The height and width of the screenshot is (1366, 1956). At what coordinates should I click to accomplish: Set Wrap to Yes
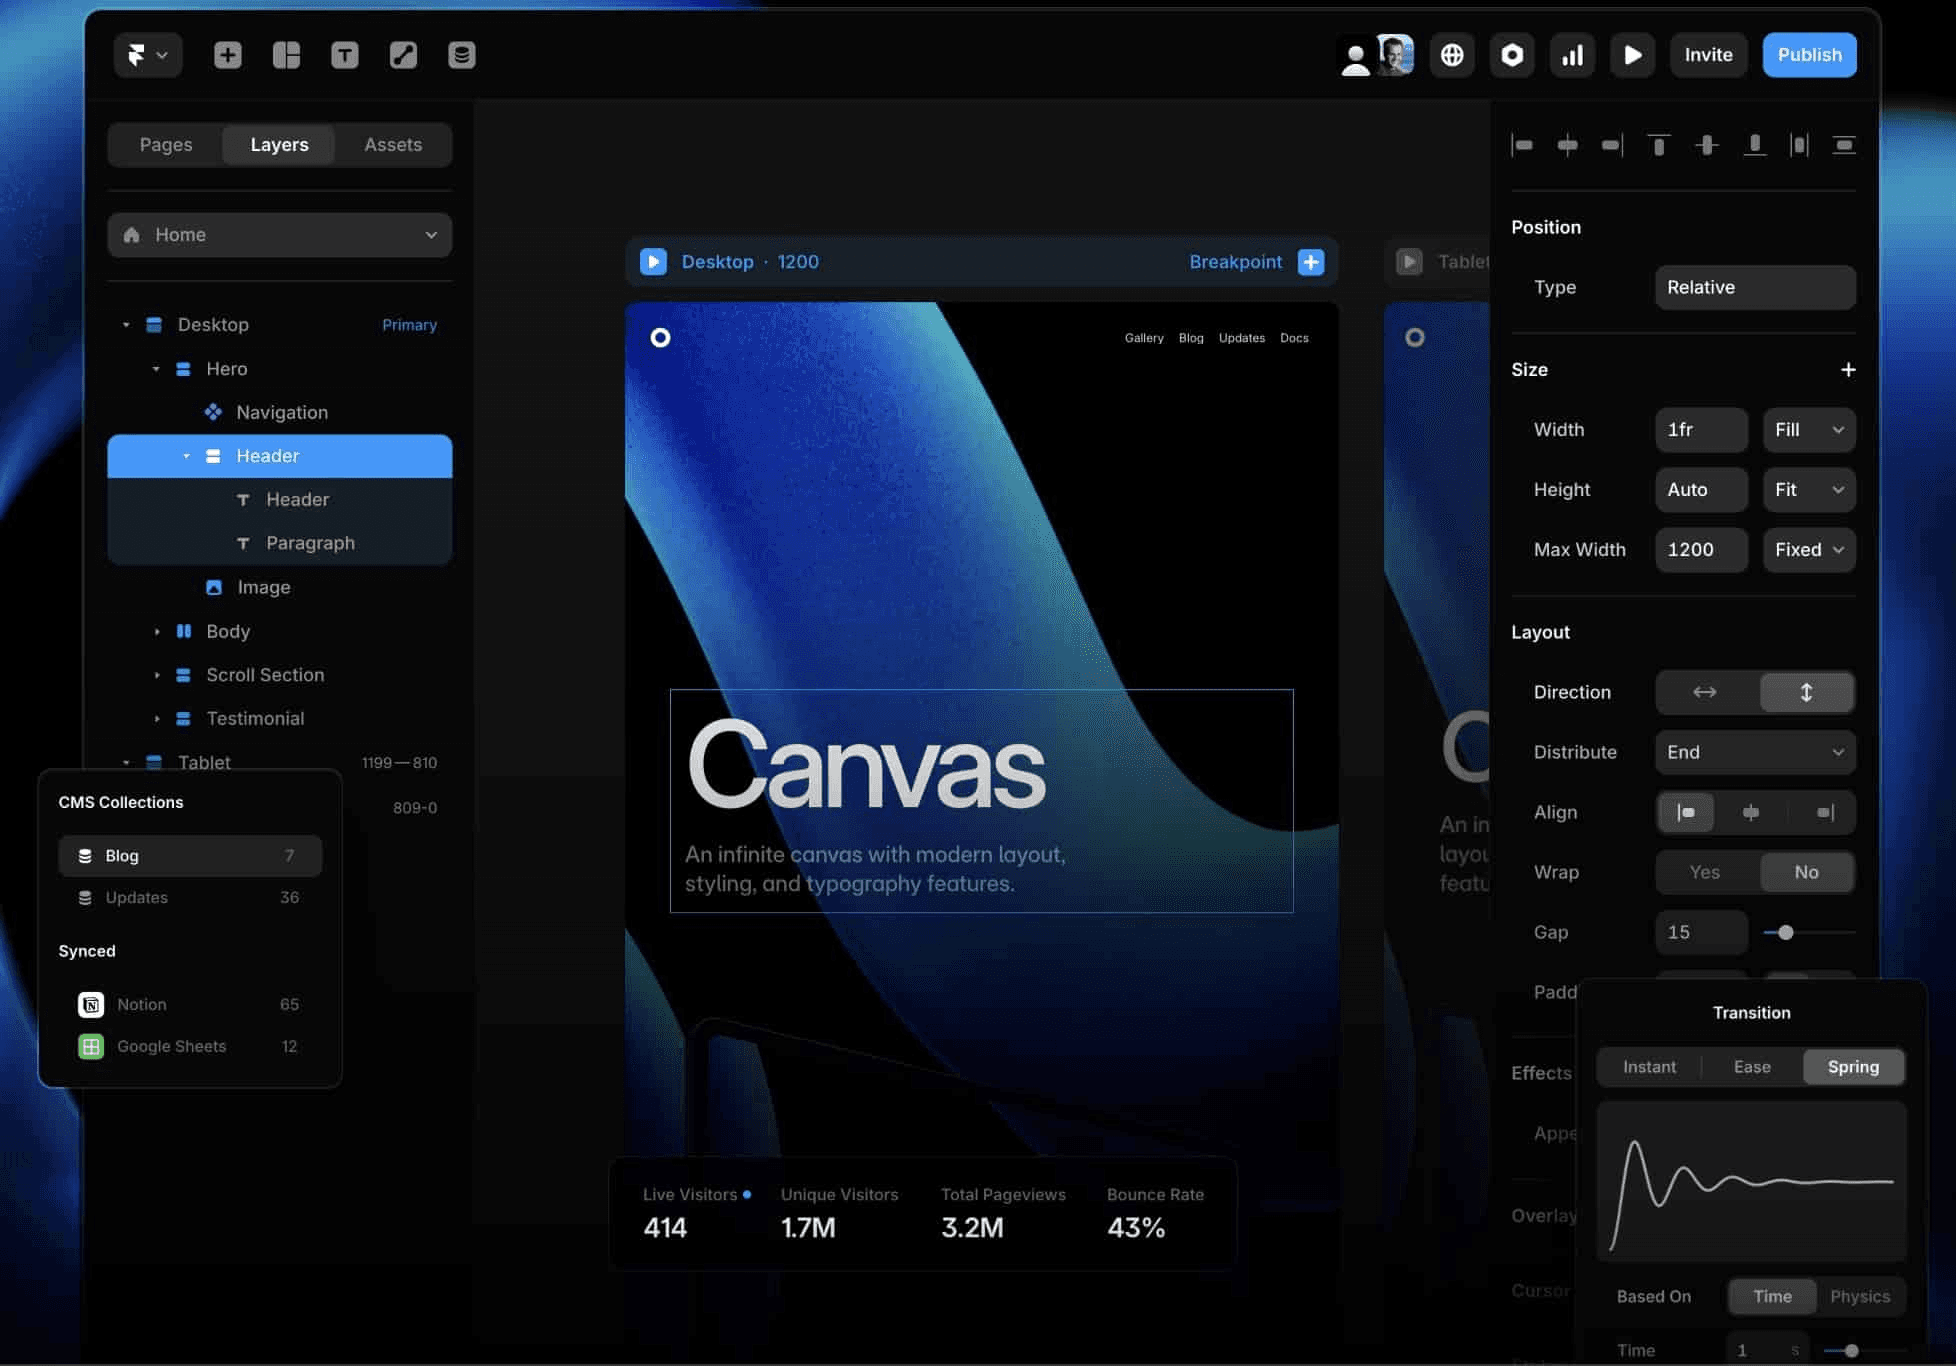1703,872
